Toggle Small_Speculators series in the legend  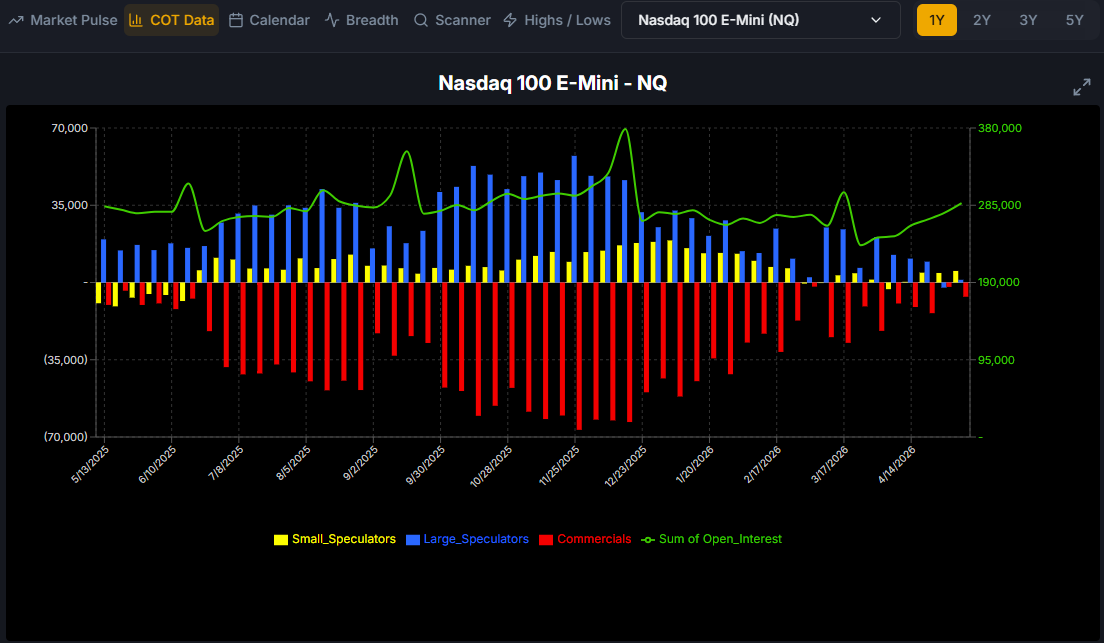tap(334, 539)
